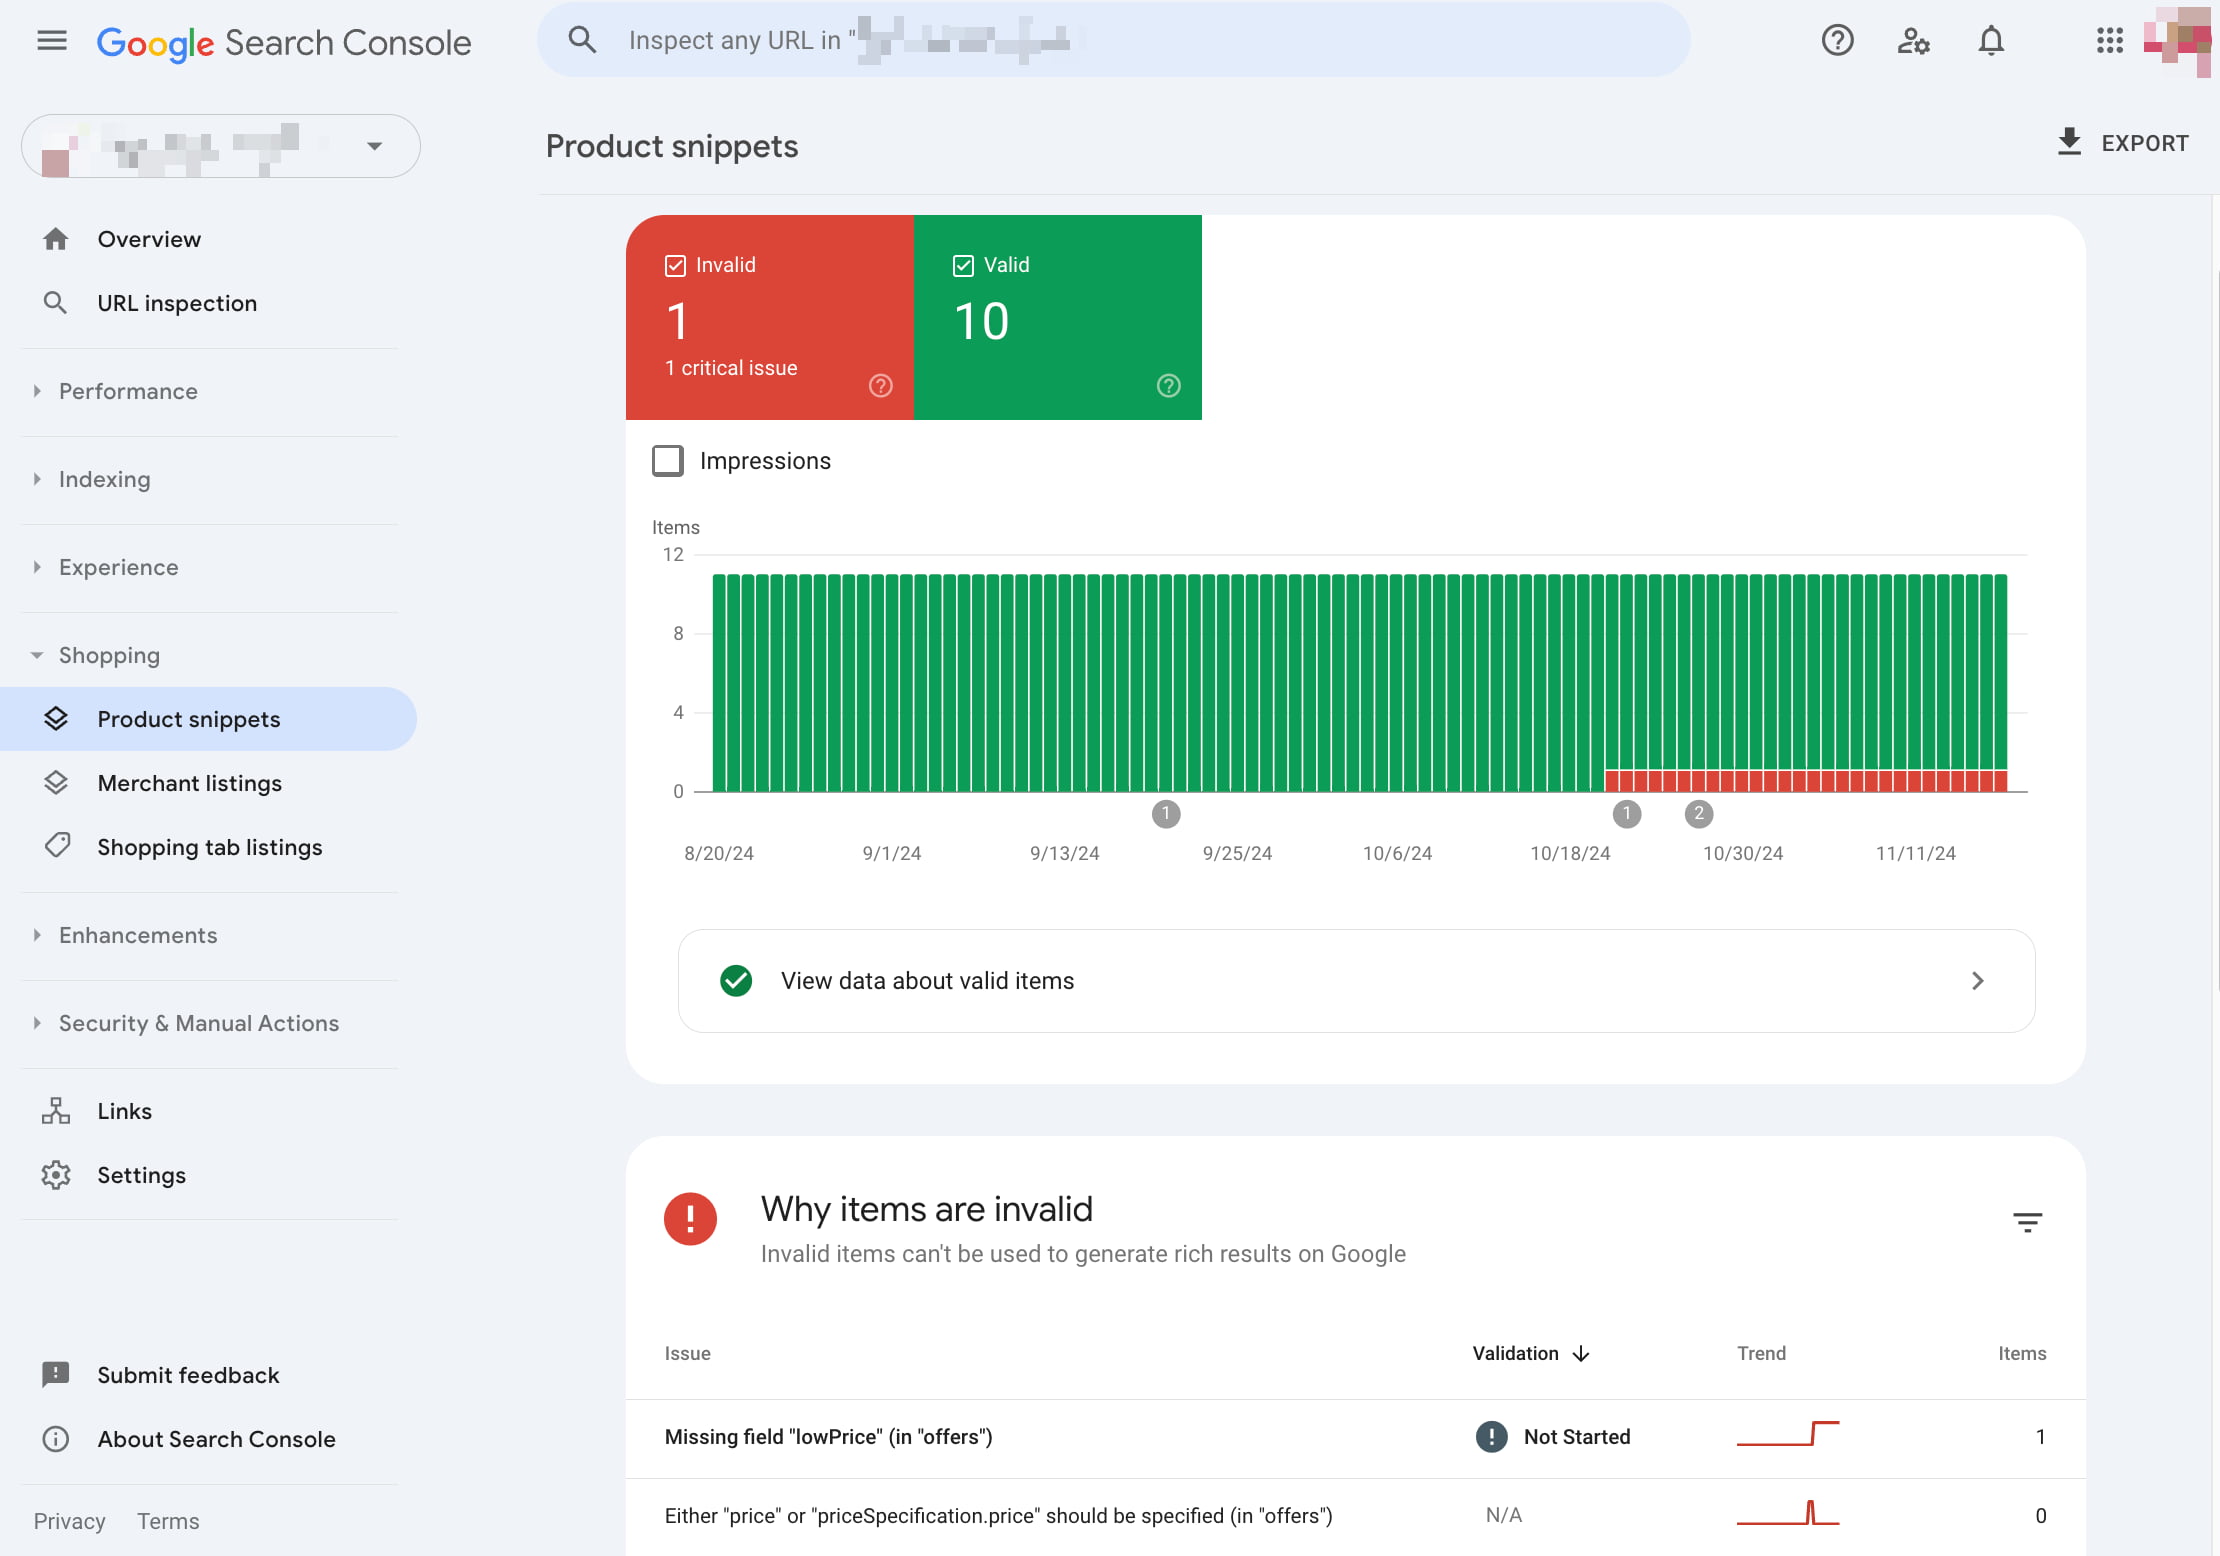Click the Items column header
This screenshot has width=2220, height=1556.
(x=2022, y=1354)
